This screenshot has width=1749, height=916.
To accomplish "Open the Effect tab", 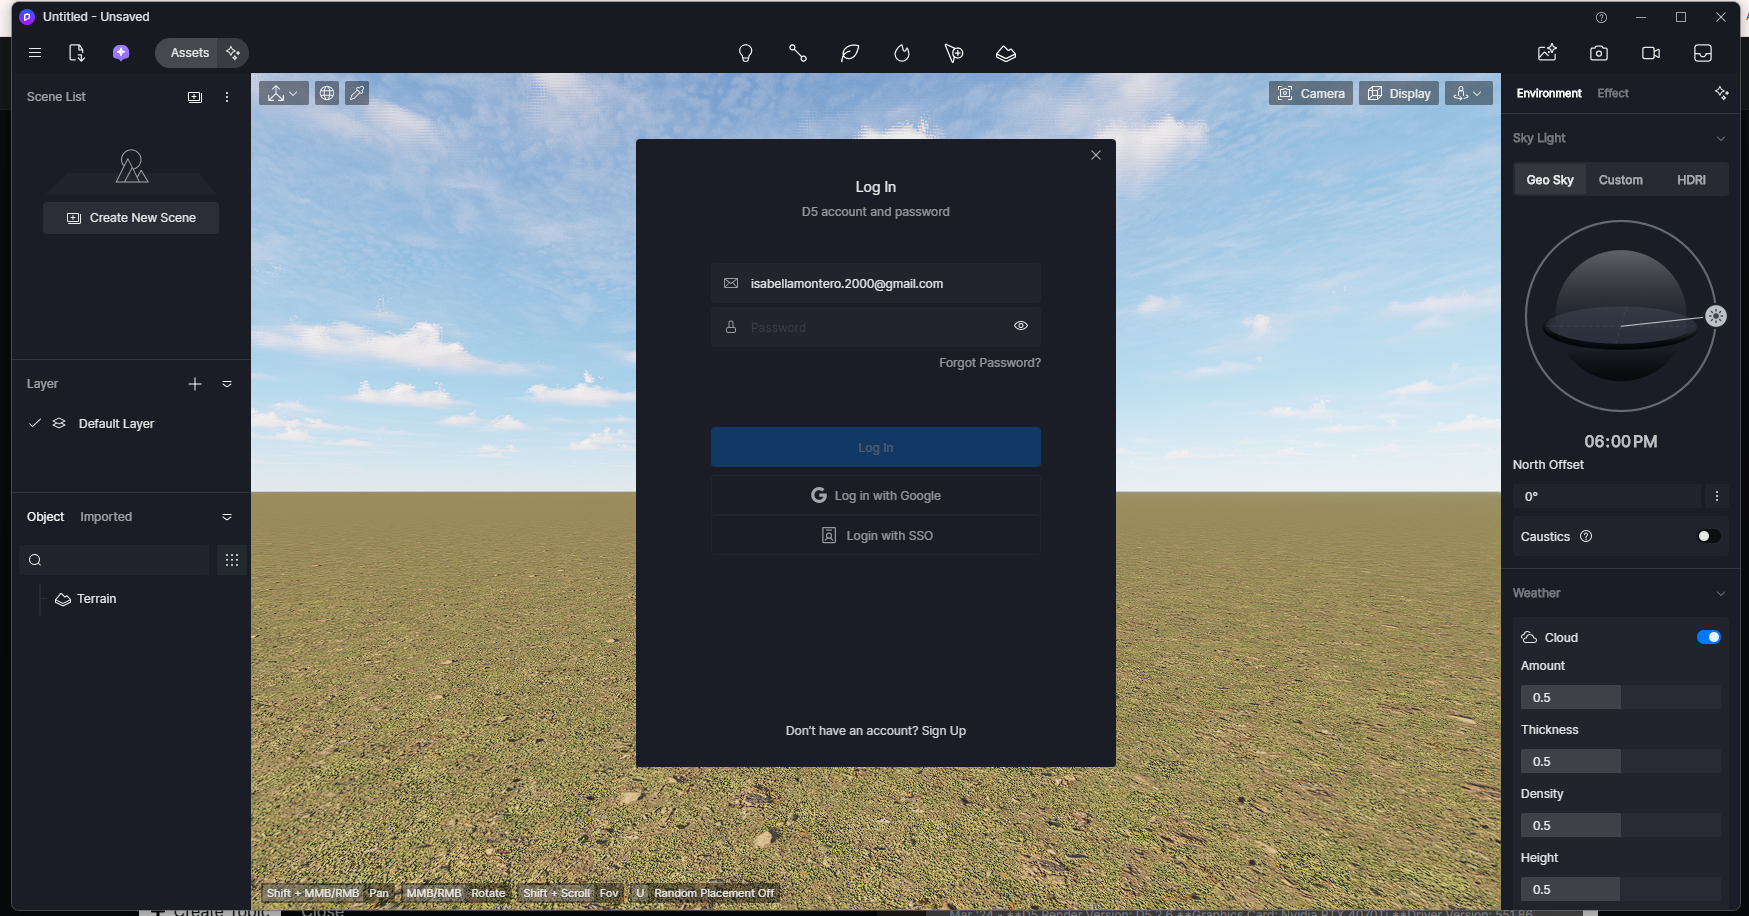I will pyautogui.click(x=1612, y=93).
